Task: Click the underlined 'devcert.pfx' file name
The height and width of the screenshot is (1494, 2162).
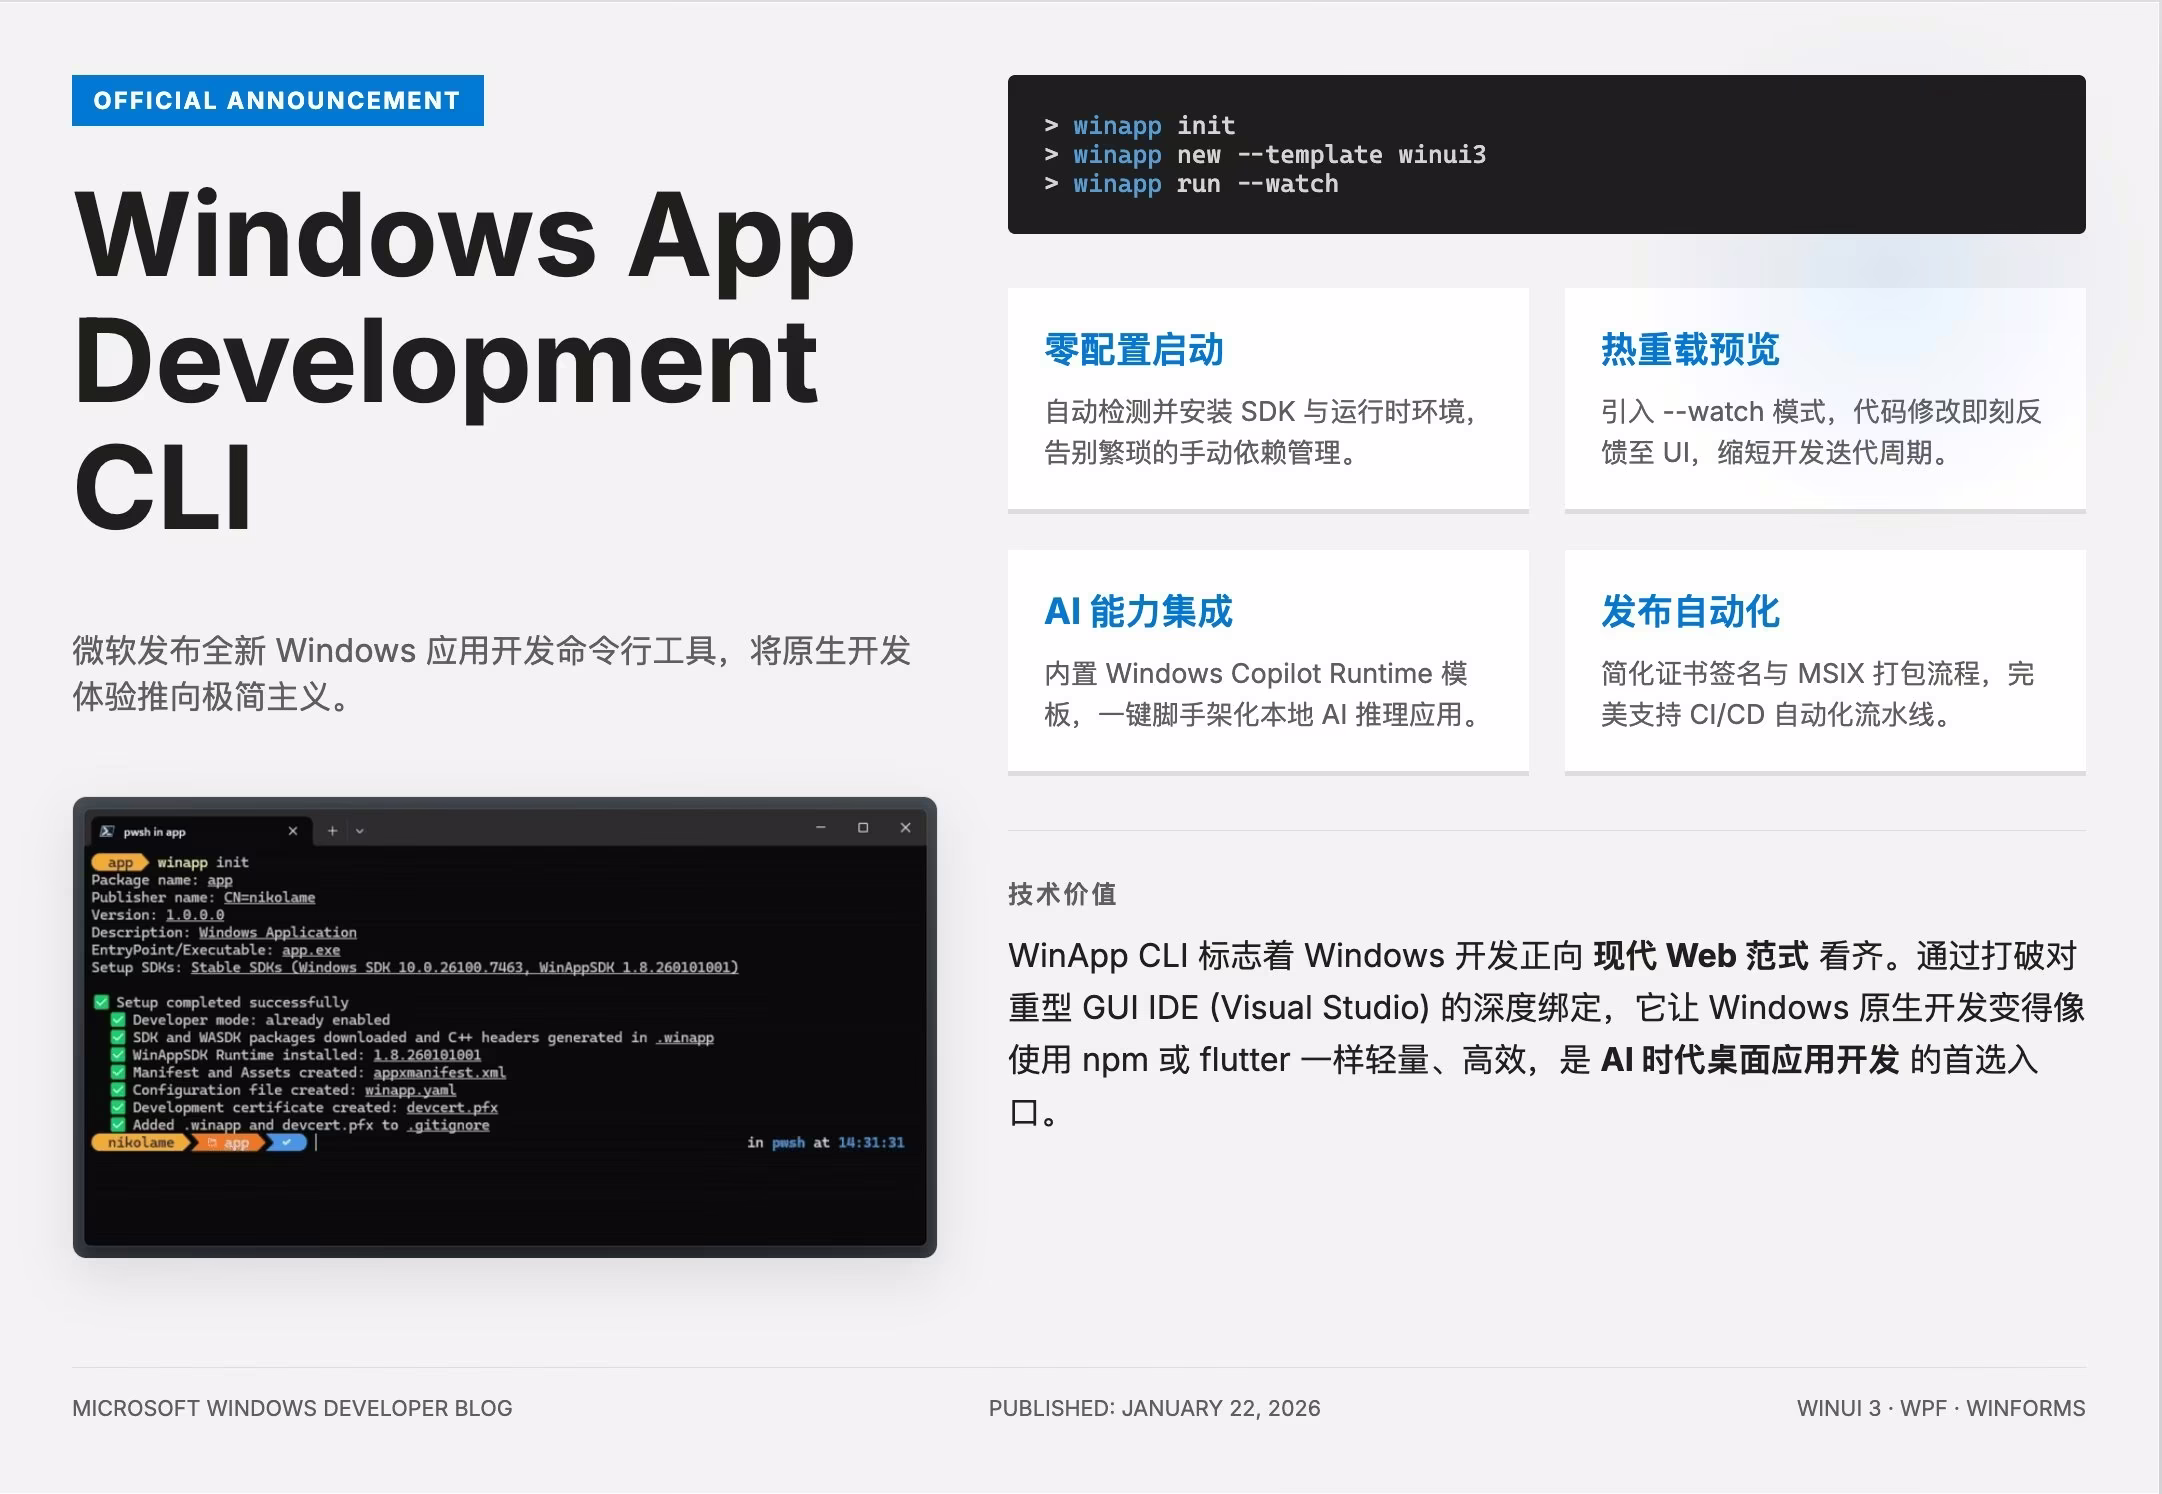Action: coord(452,1107)
